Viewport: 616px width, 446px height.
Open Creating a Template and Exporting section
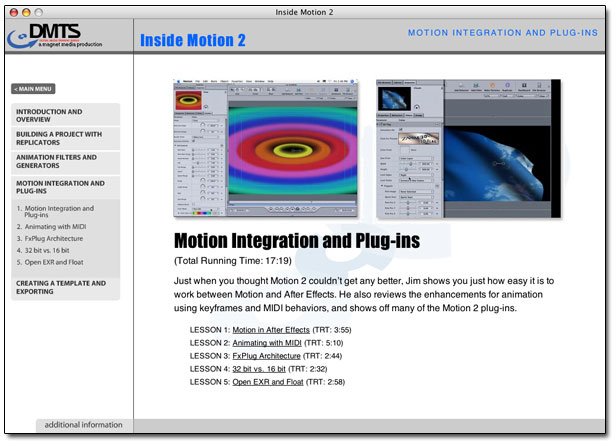66,287
